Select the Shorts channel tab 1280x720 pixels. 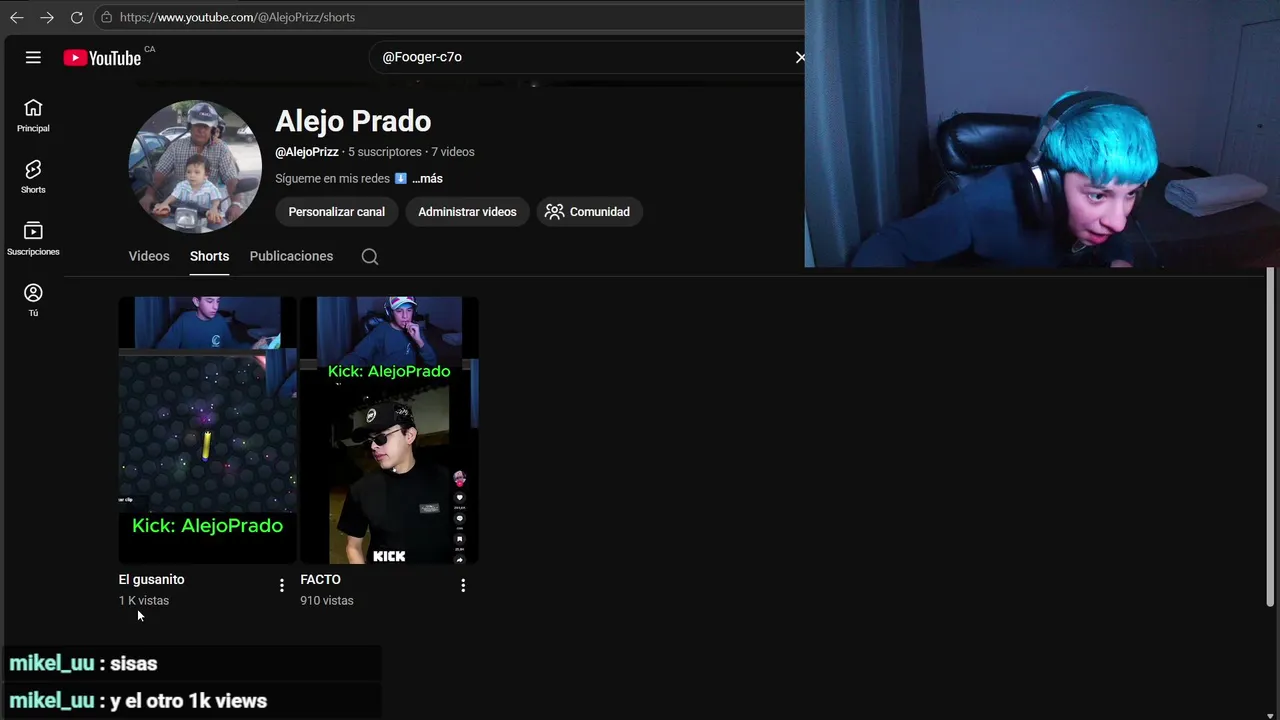tap(209, 256)
